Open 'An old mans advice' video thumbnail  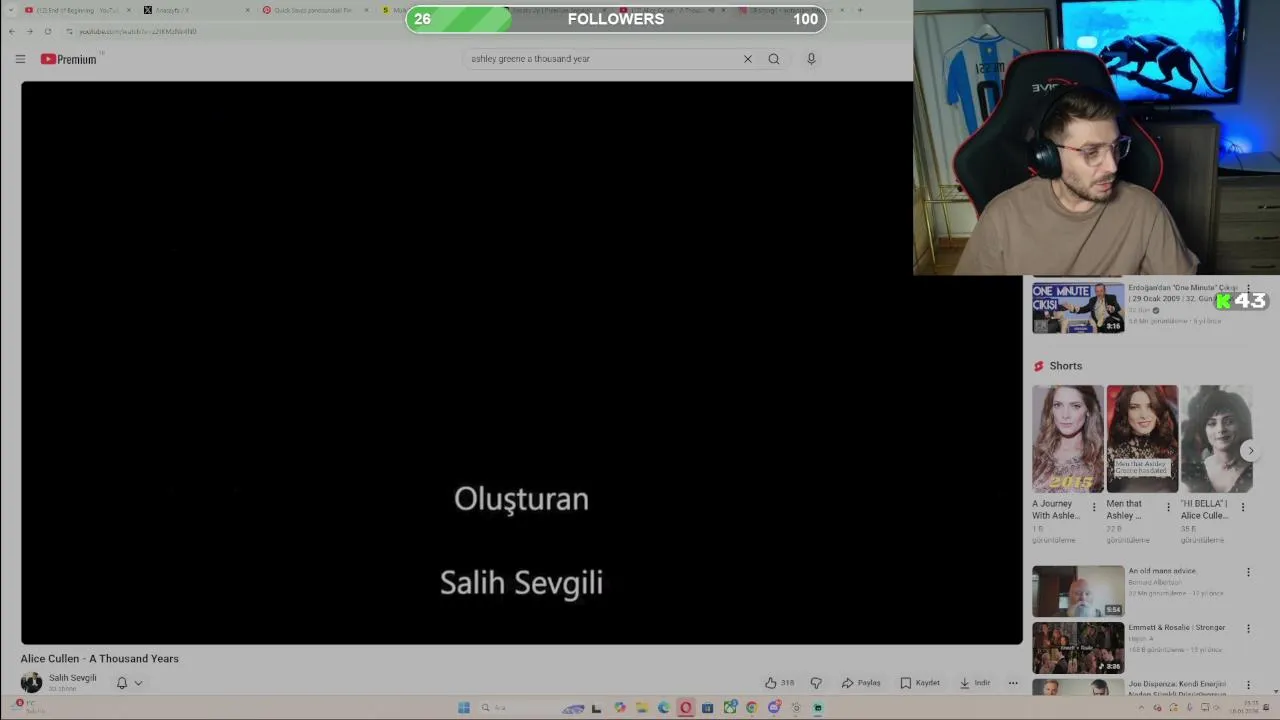pos(1078,591)
